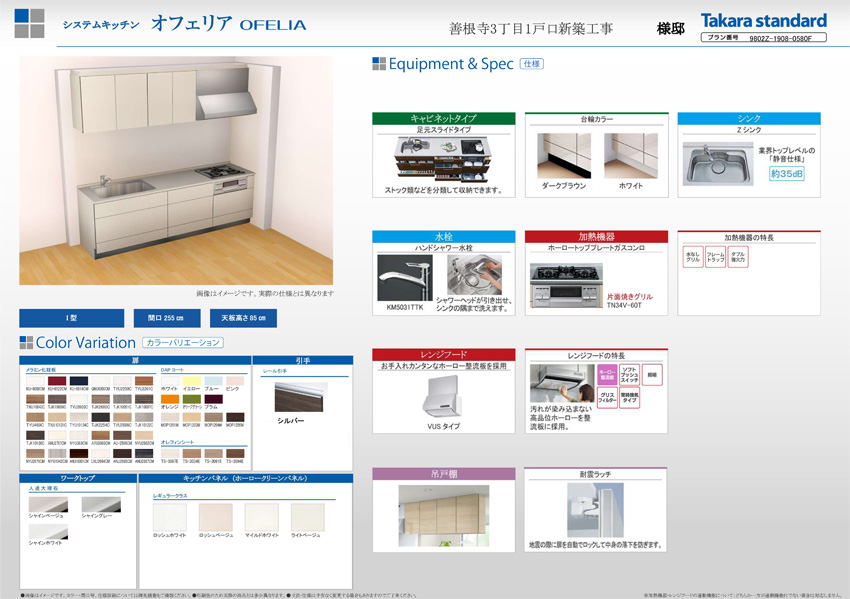Click the プラン番号 box

click(x=763, y=37)
